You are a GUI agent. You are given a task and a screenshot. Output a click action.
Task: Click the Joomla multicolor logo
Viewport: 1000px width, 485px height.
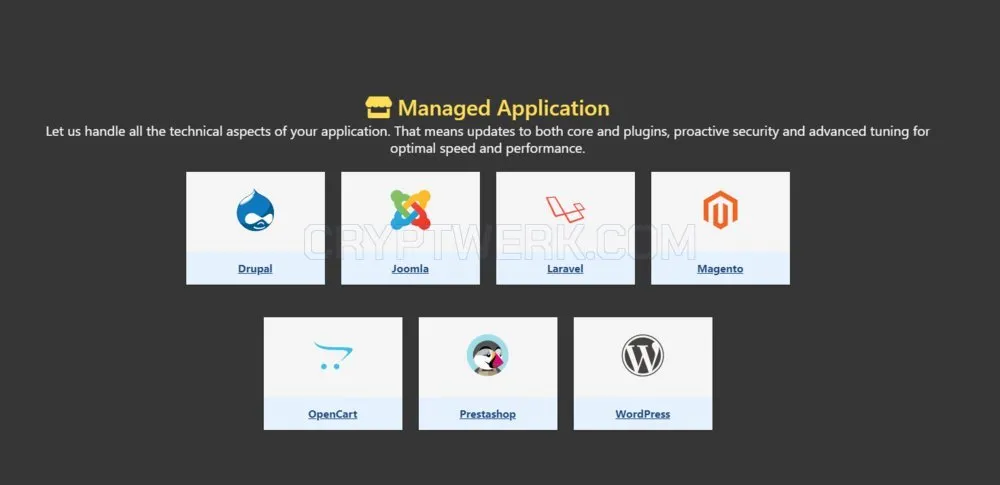[x=410, y=209]
